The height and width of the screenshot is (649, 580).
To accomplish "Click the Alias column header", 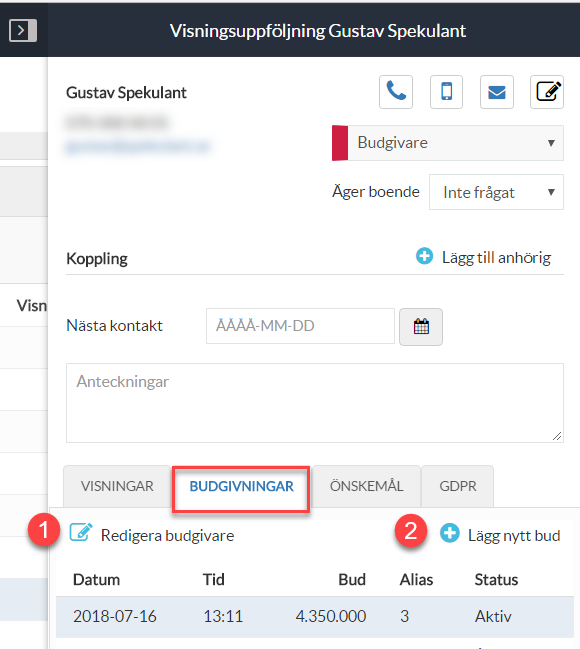I will click(416, 579).
